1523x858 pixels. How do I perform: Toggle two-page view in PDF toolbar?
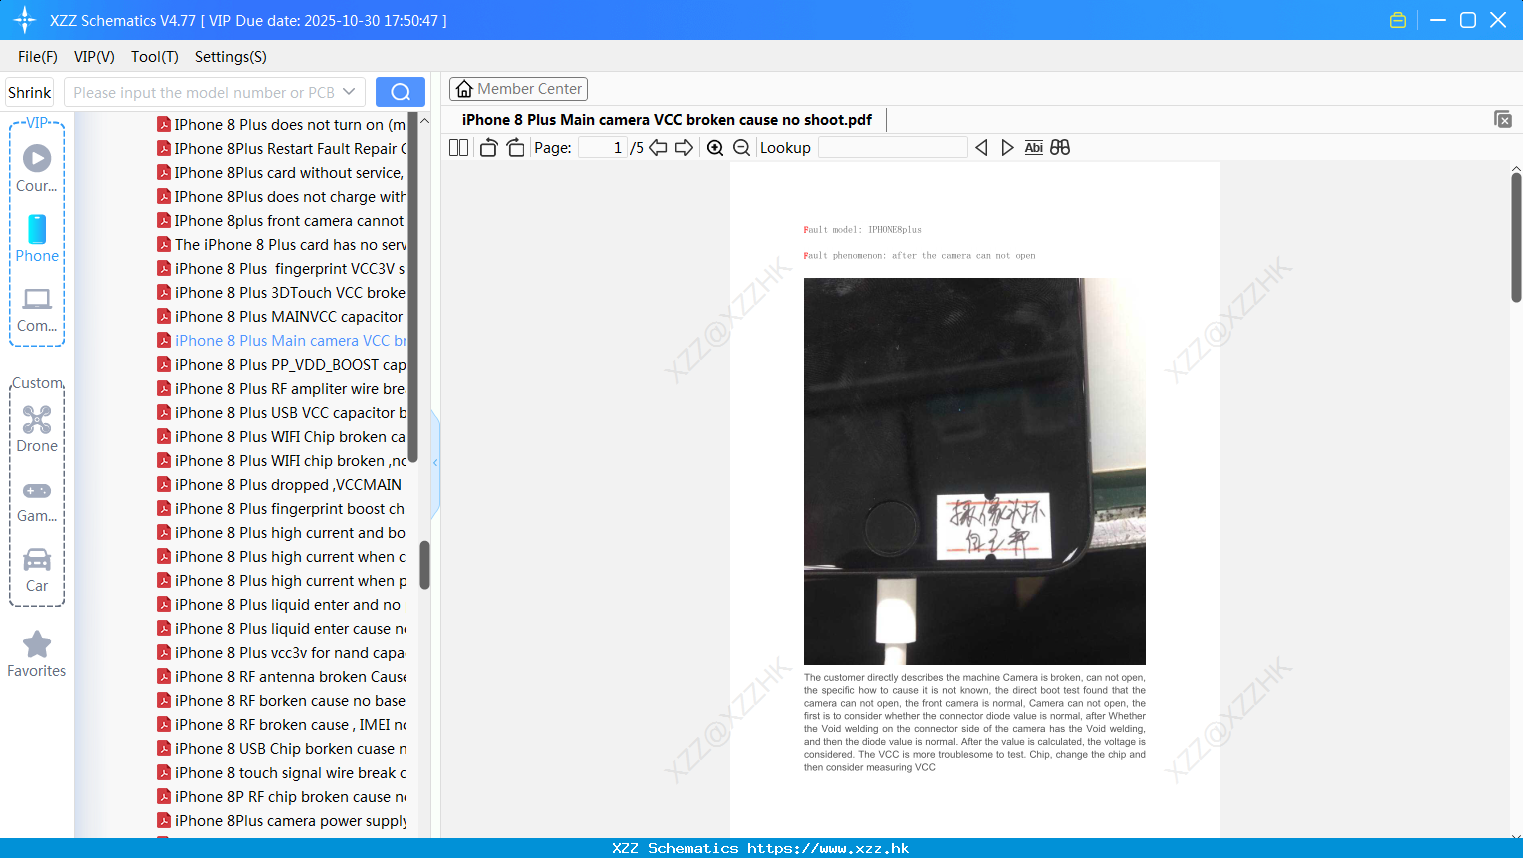point(458,148)
